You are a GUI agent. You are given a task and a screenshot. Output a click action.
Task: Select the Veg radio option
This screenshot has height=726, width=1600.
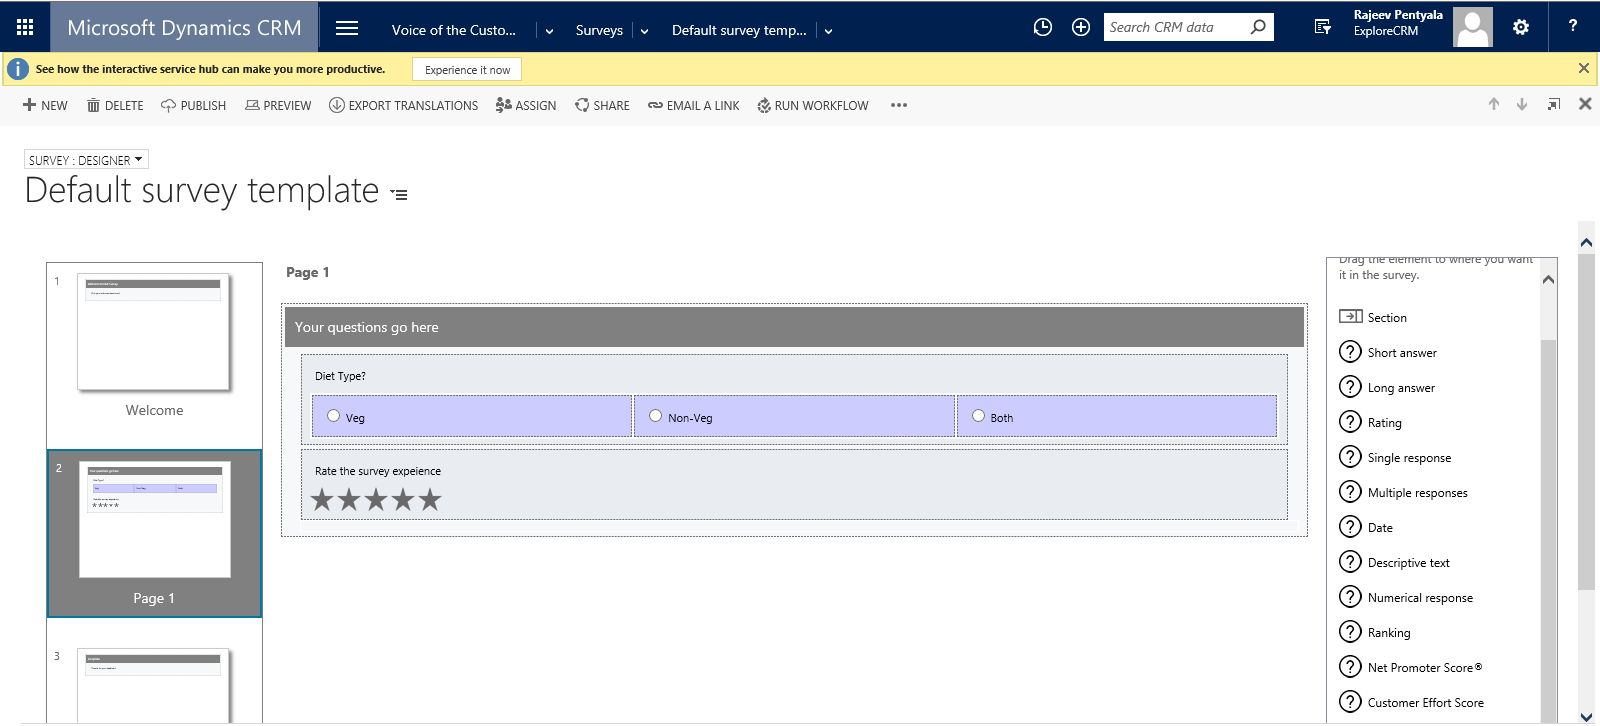(334, 416)
